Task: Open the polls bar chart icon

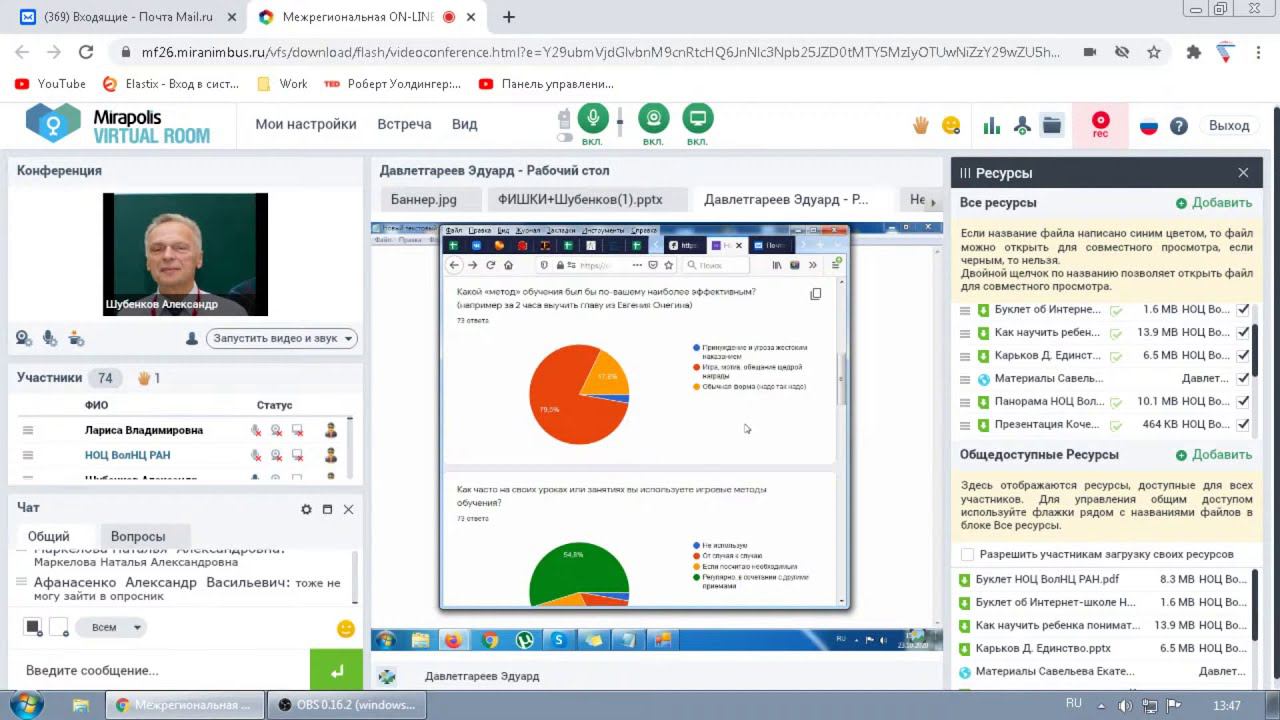Action: [x=991, y=125]
